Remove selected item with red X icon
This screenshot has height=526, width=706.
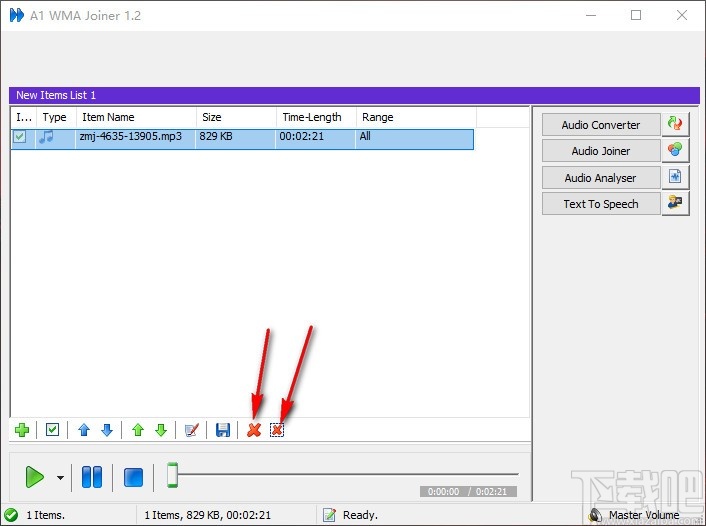point(254,430)
